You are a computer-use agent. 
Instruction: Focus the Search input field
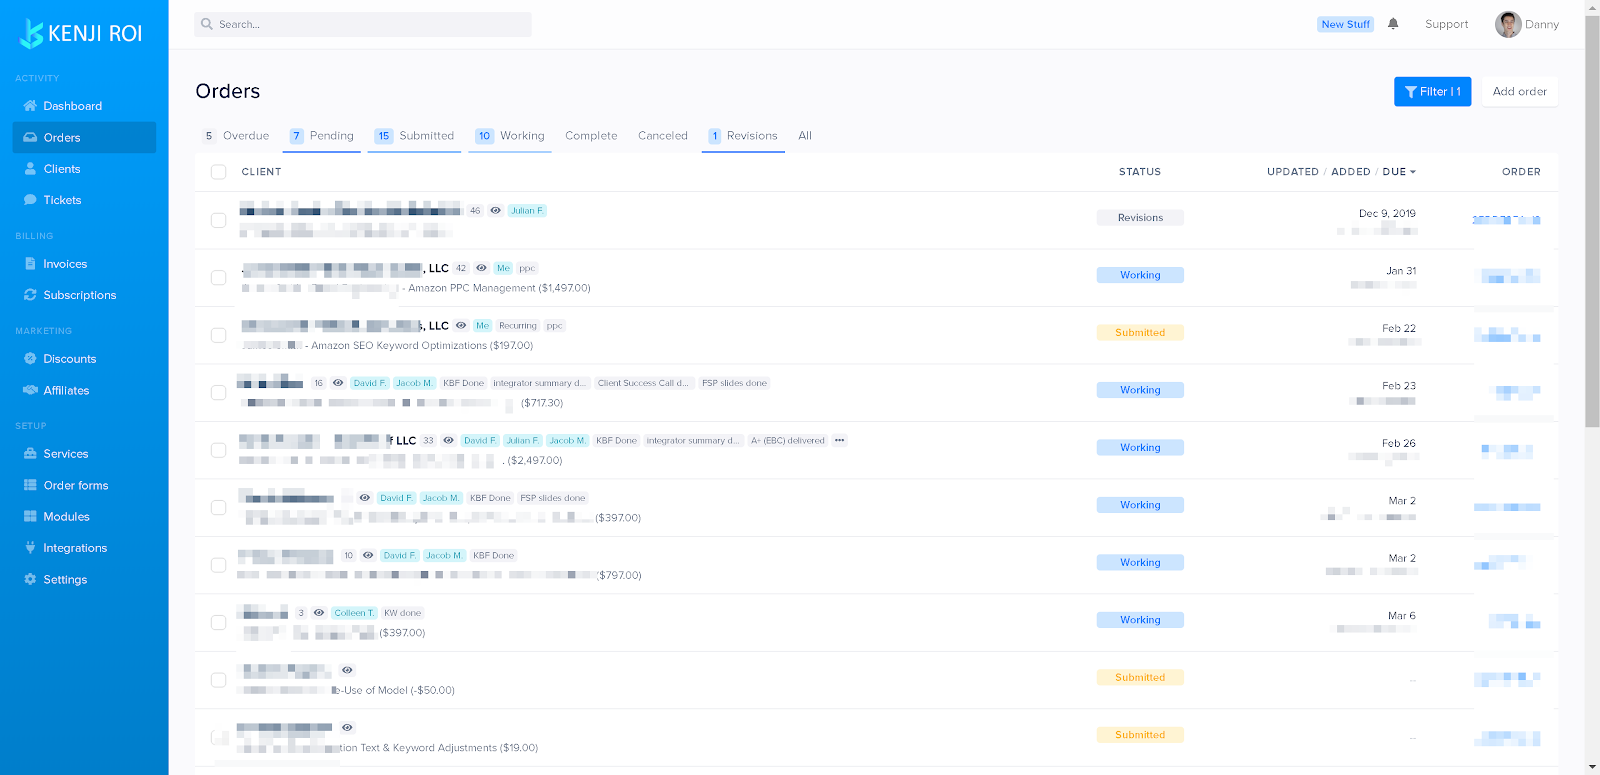click(x=363, y=24)
